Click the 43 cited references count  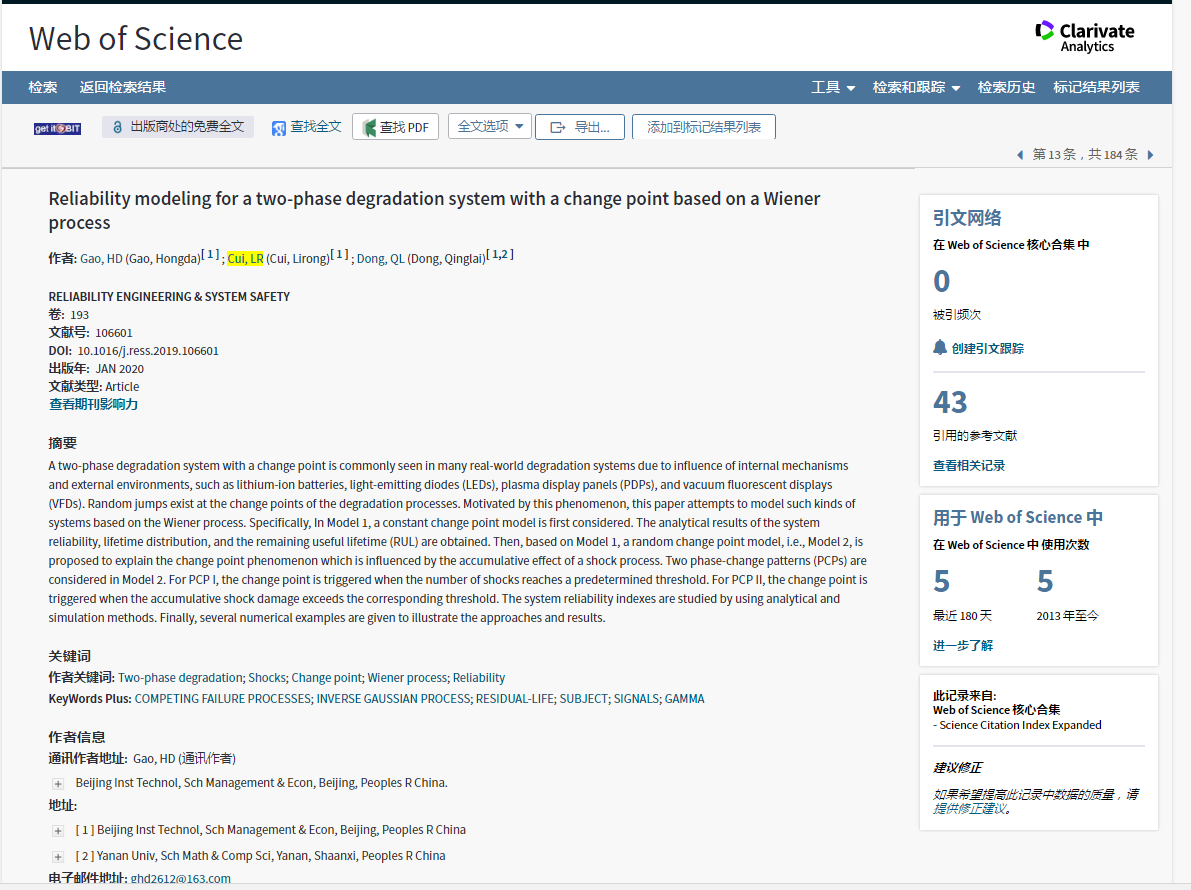click(950, 402)
